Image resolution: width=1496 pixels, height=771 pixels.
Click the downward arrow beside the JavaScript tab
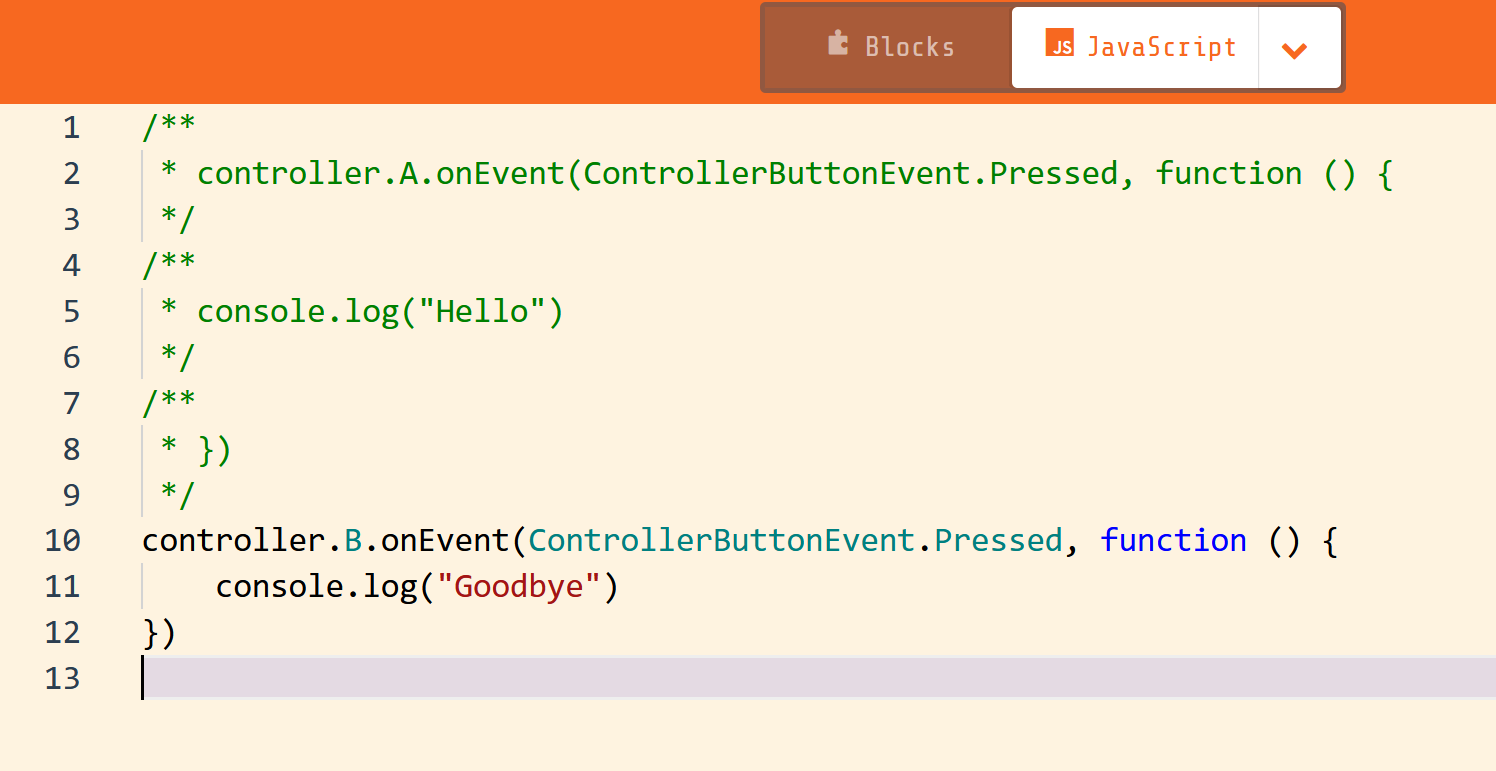tap(1297, 48)
